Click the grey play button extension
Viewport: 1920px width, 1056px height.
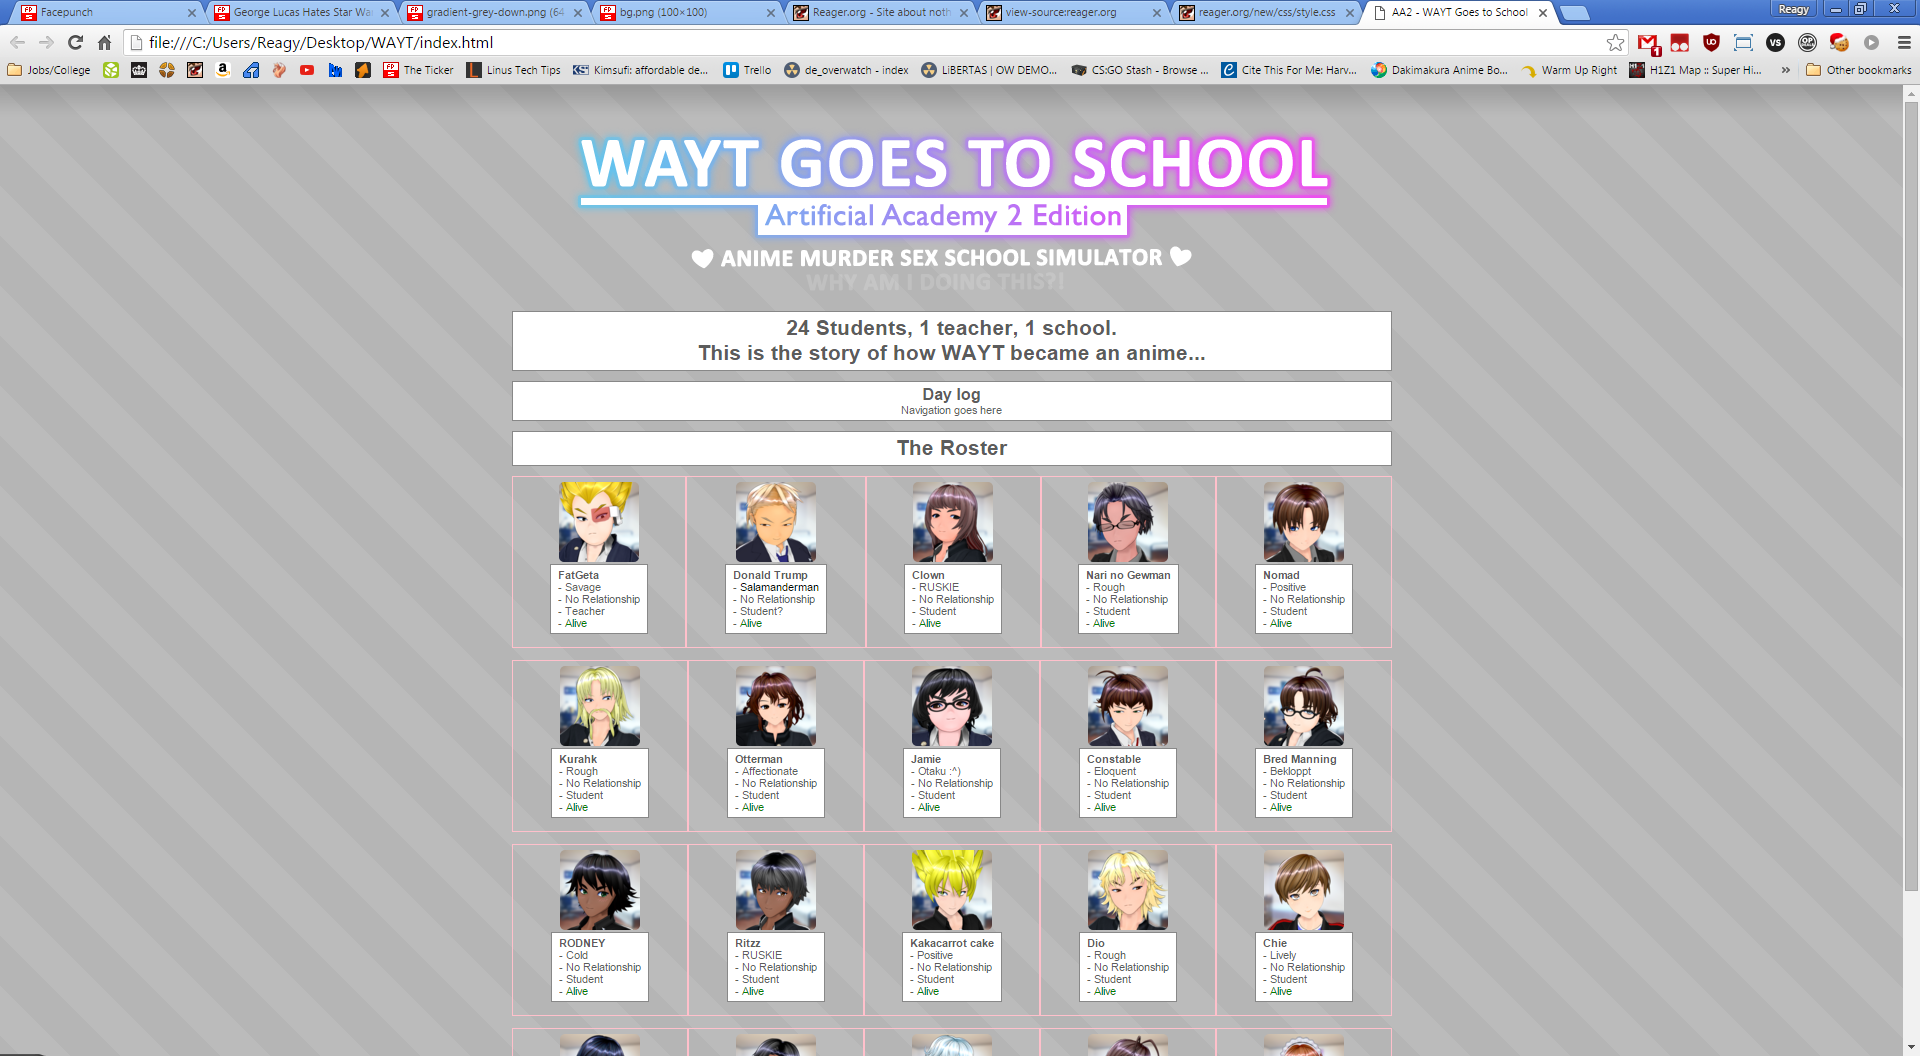1871,42
